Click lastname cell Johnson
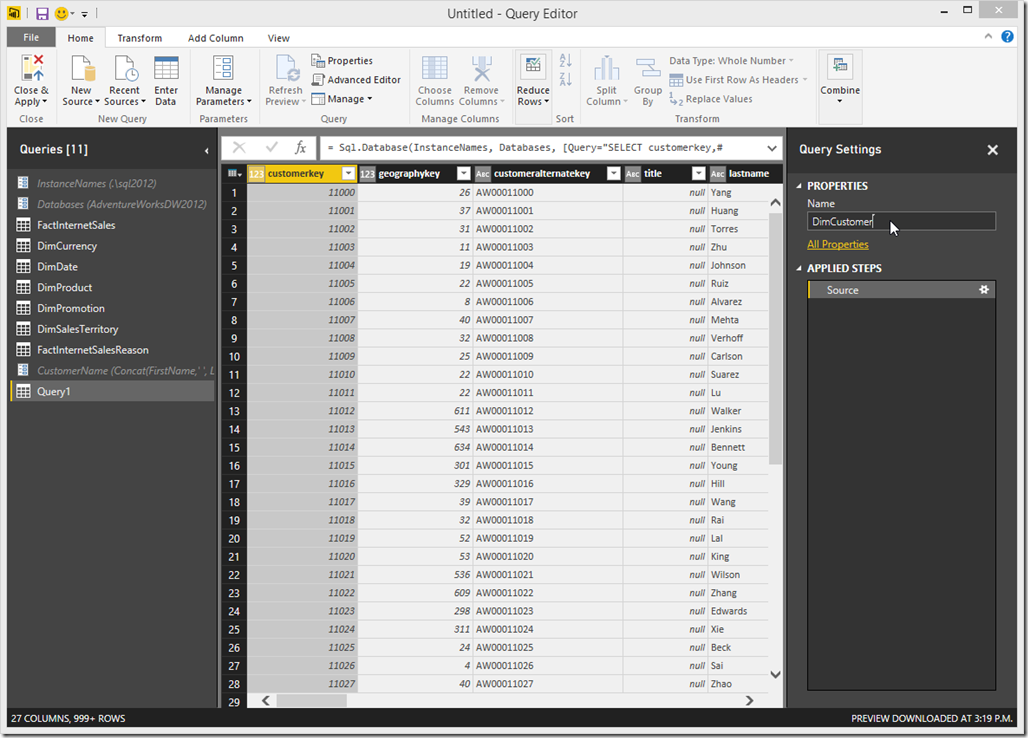This screenshot has width=1028, height=738. click(x=738, y=265)
